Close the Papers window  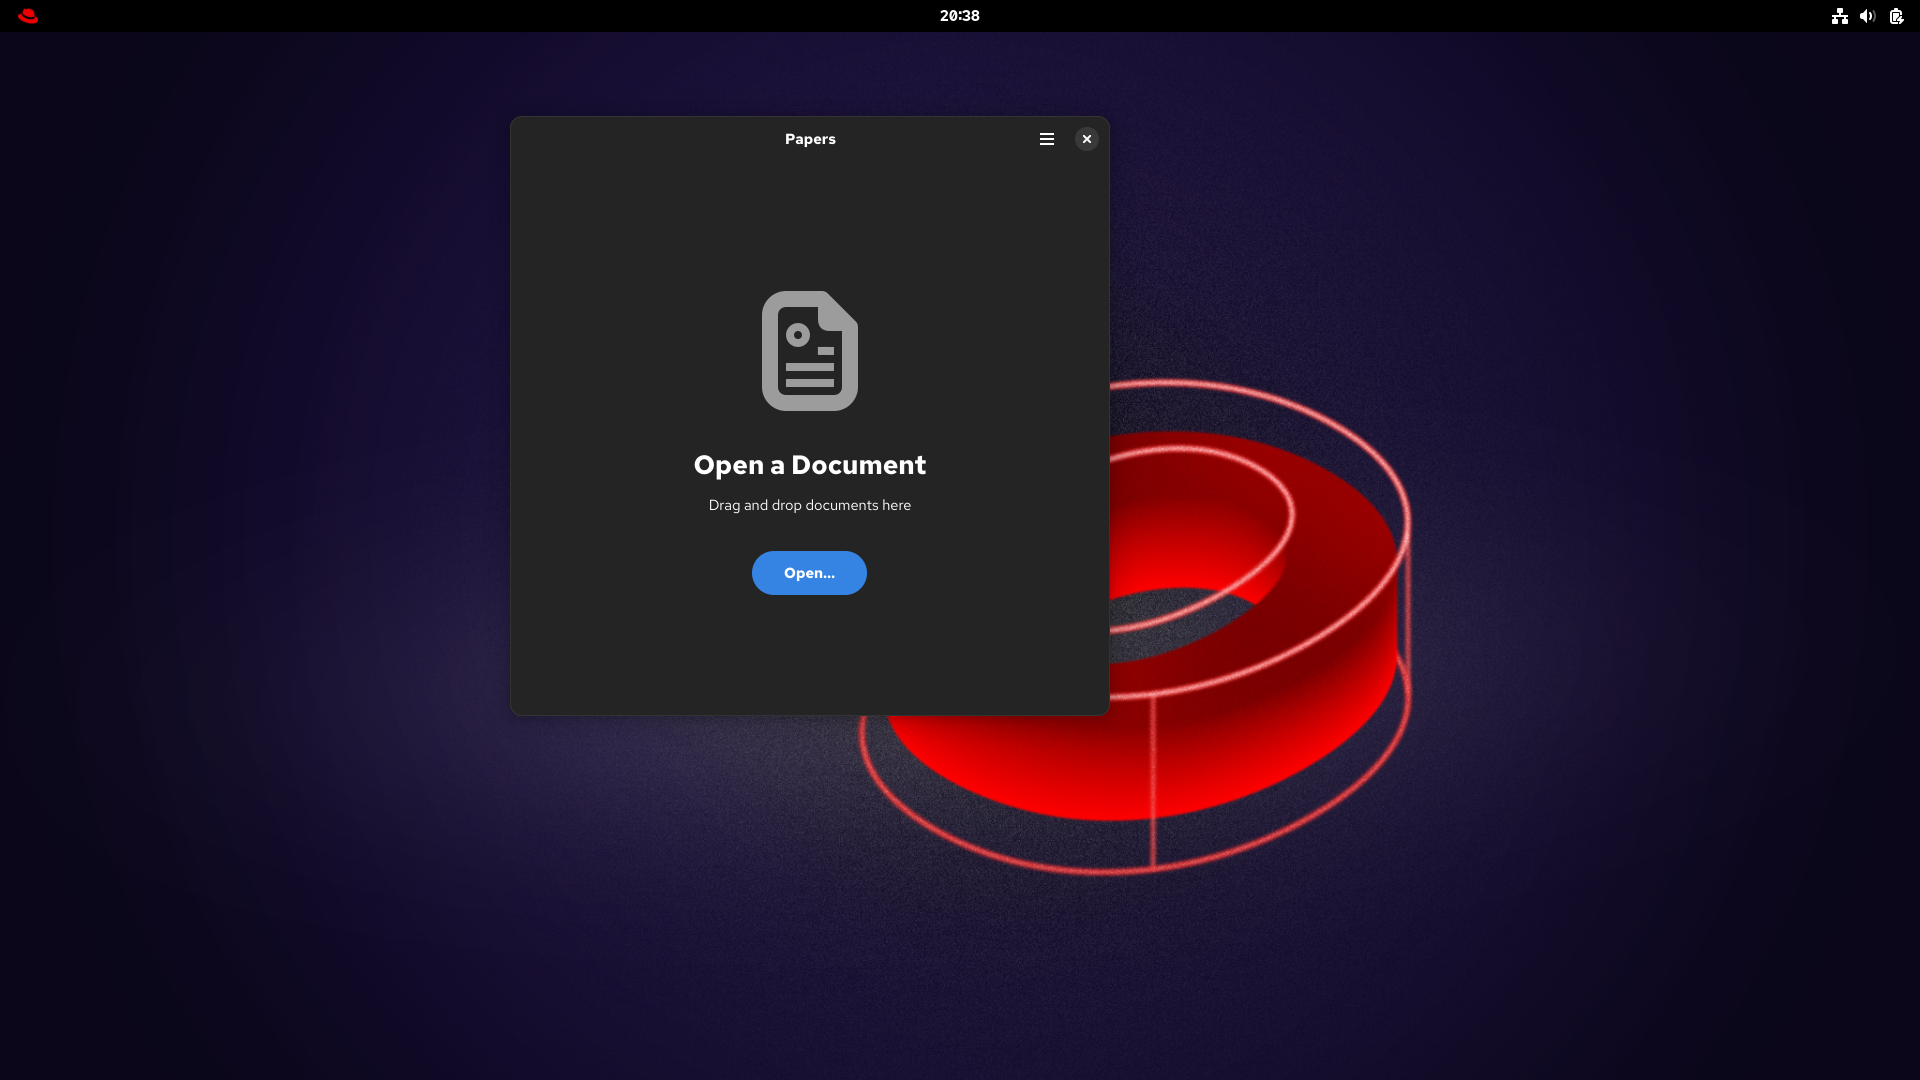(1087, 139)
